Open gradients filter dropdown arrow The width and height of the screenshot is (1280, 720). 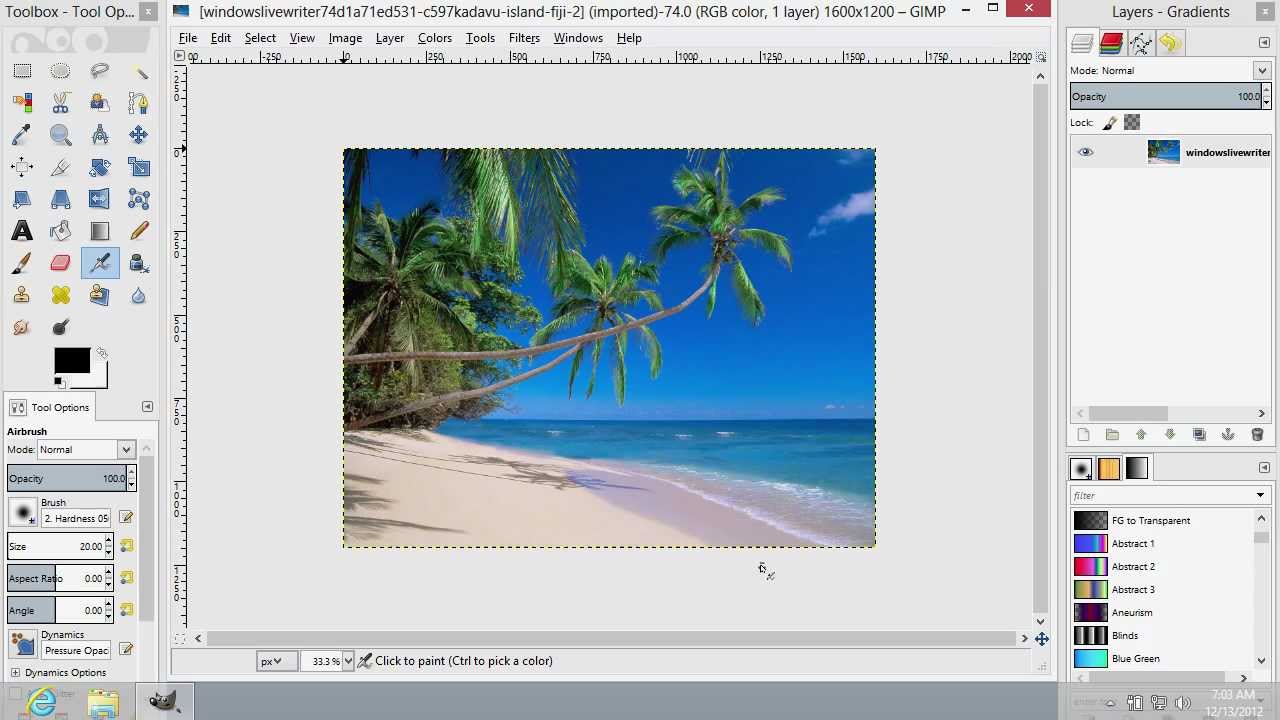[1260, 495]
